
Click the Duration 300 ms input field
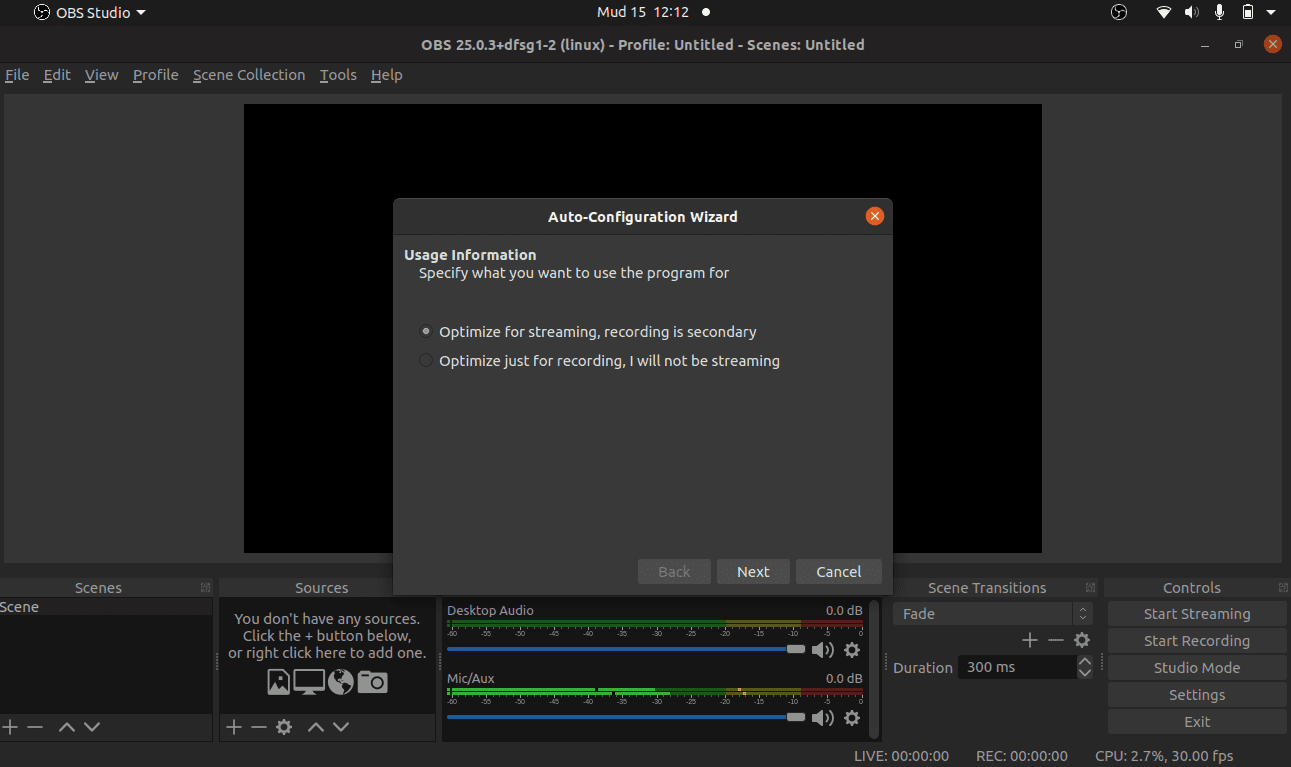point(1017,667)
